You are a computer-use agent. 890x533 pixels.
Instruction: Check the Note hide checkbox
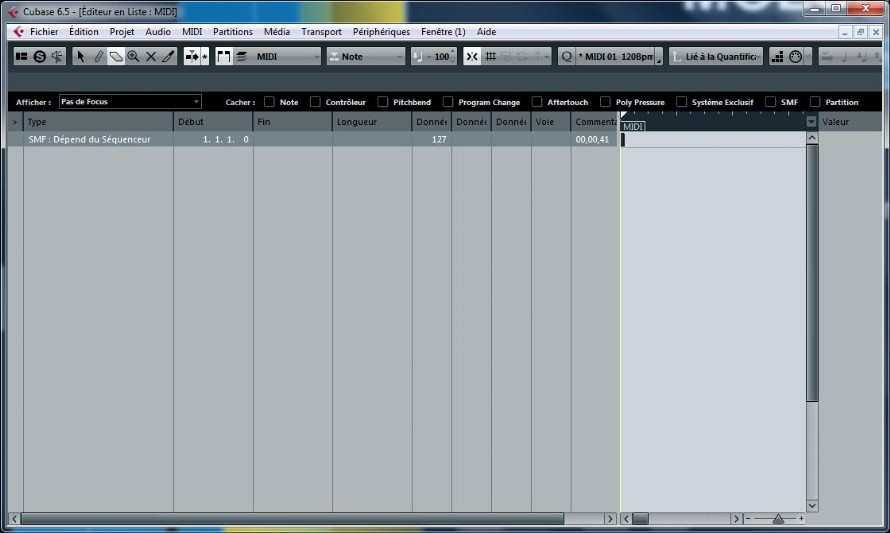[x=269, y=102]
